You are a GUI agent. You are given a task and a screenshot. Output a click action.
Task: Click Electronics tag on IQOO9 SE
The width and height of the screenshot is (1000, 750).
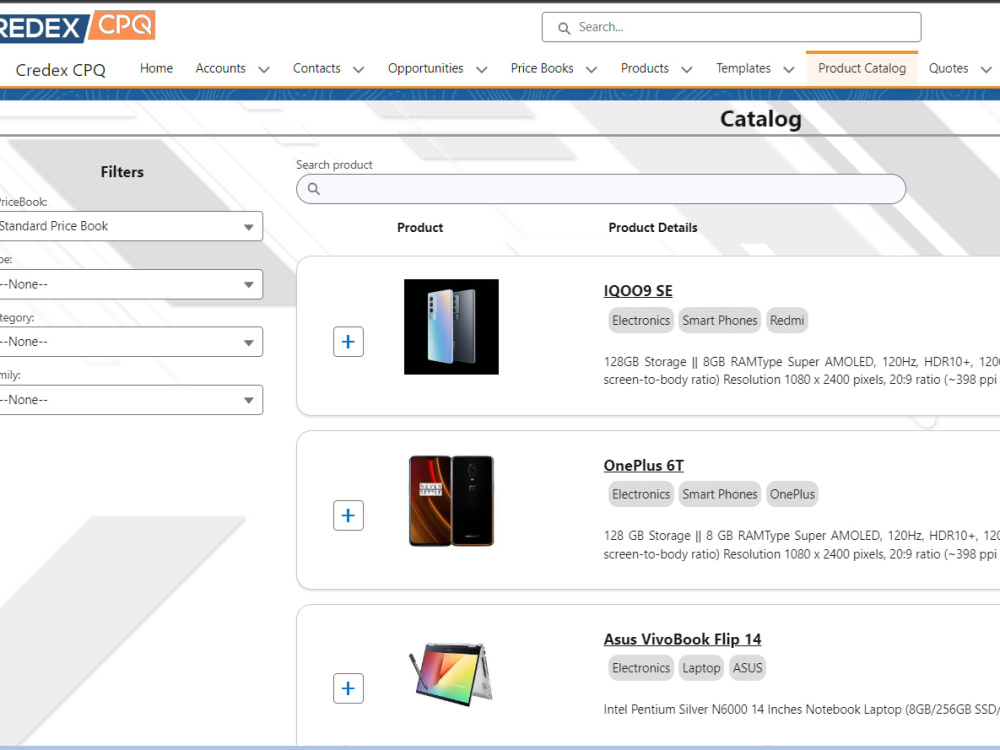[x=641, y=320]
